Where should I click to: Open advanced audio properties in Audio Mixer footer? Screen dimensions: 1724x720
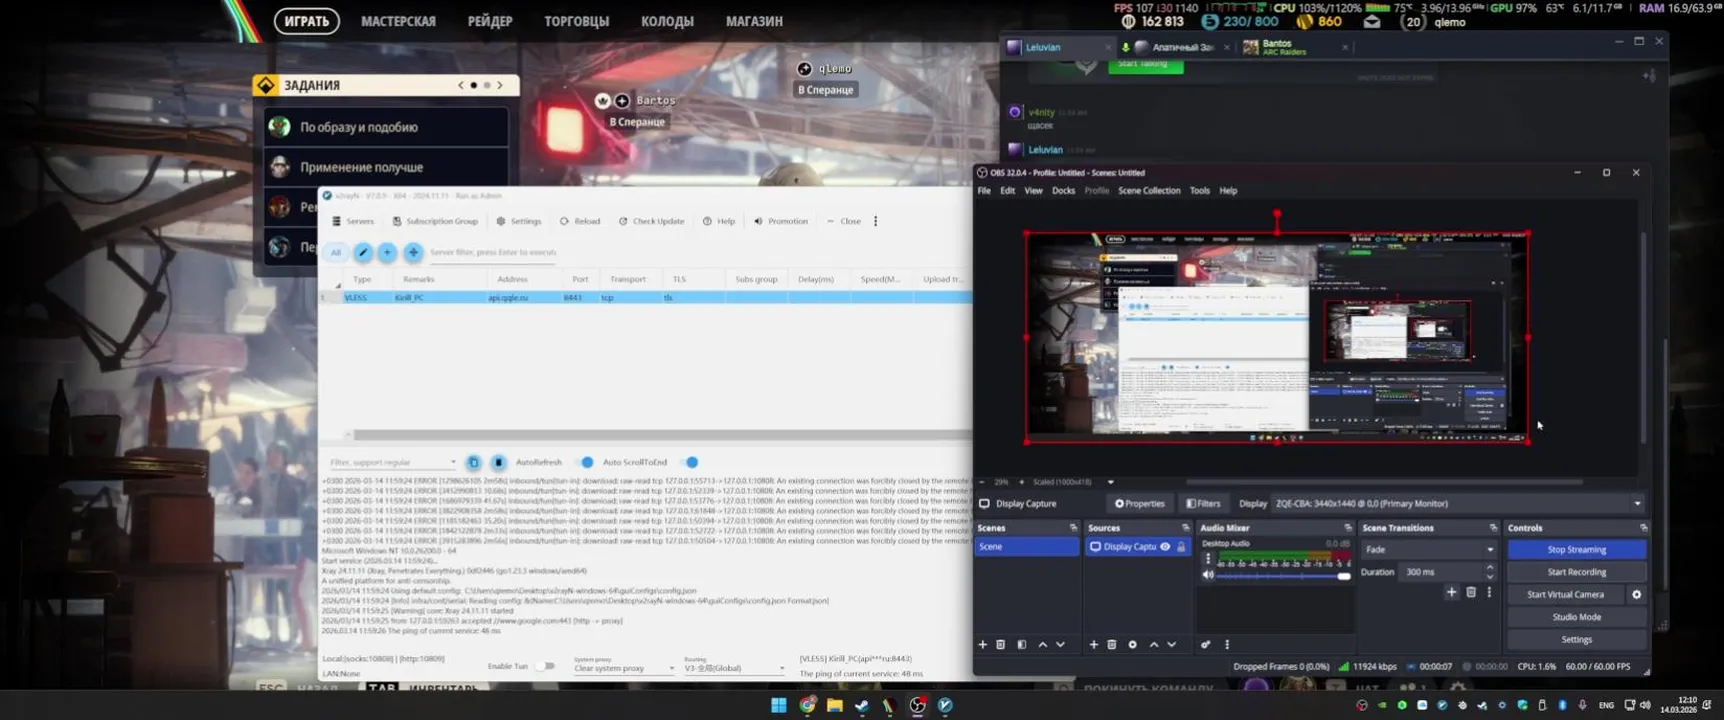coord(1205,645)
